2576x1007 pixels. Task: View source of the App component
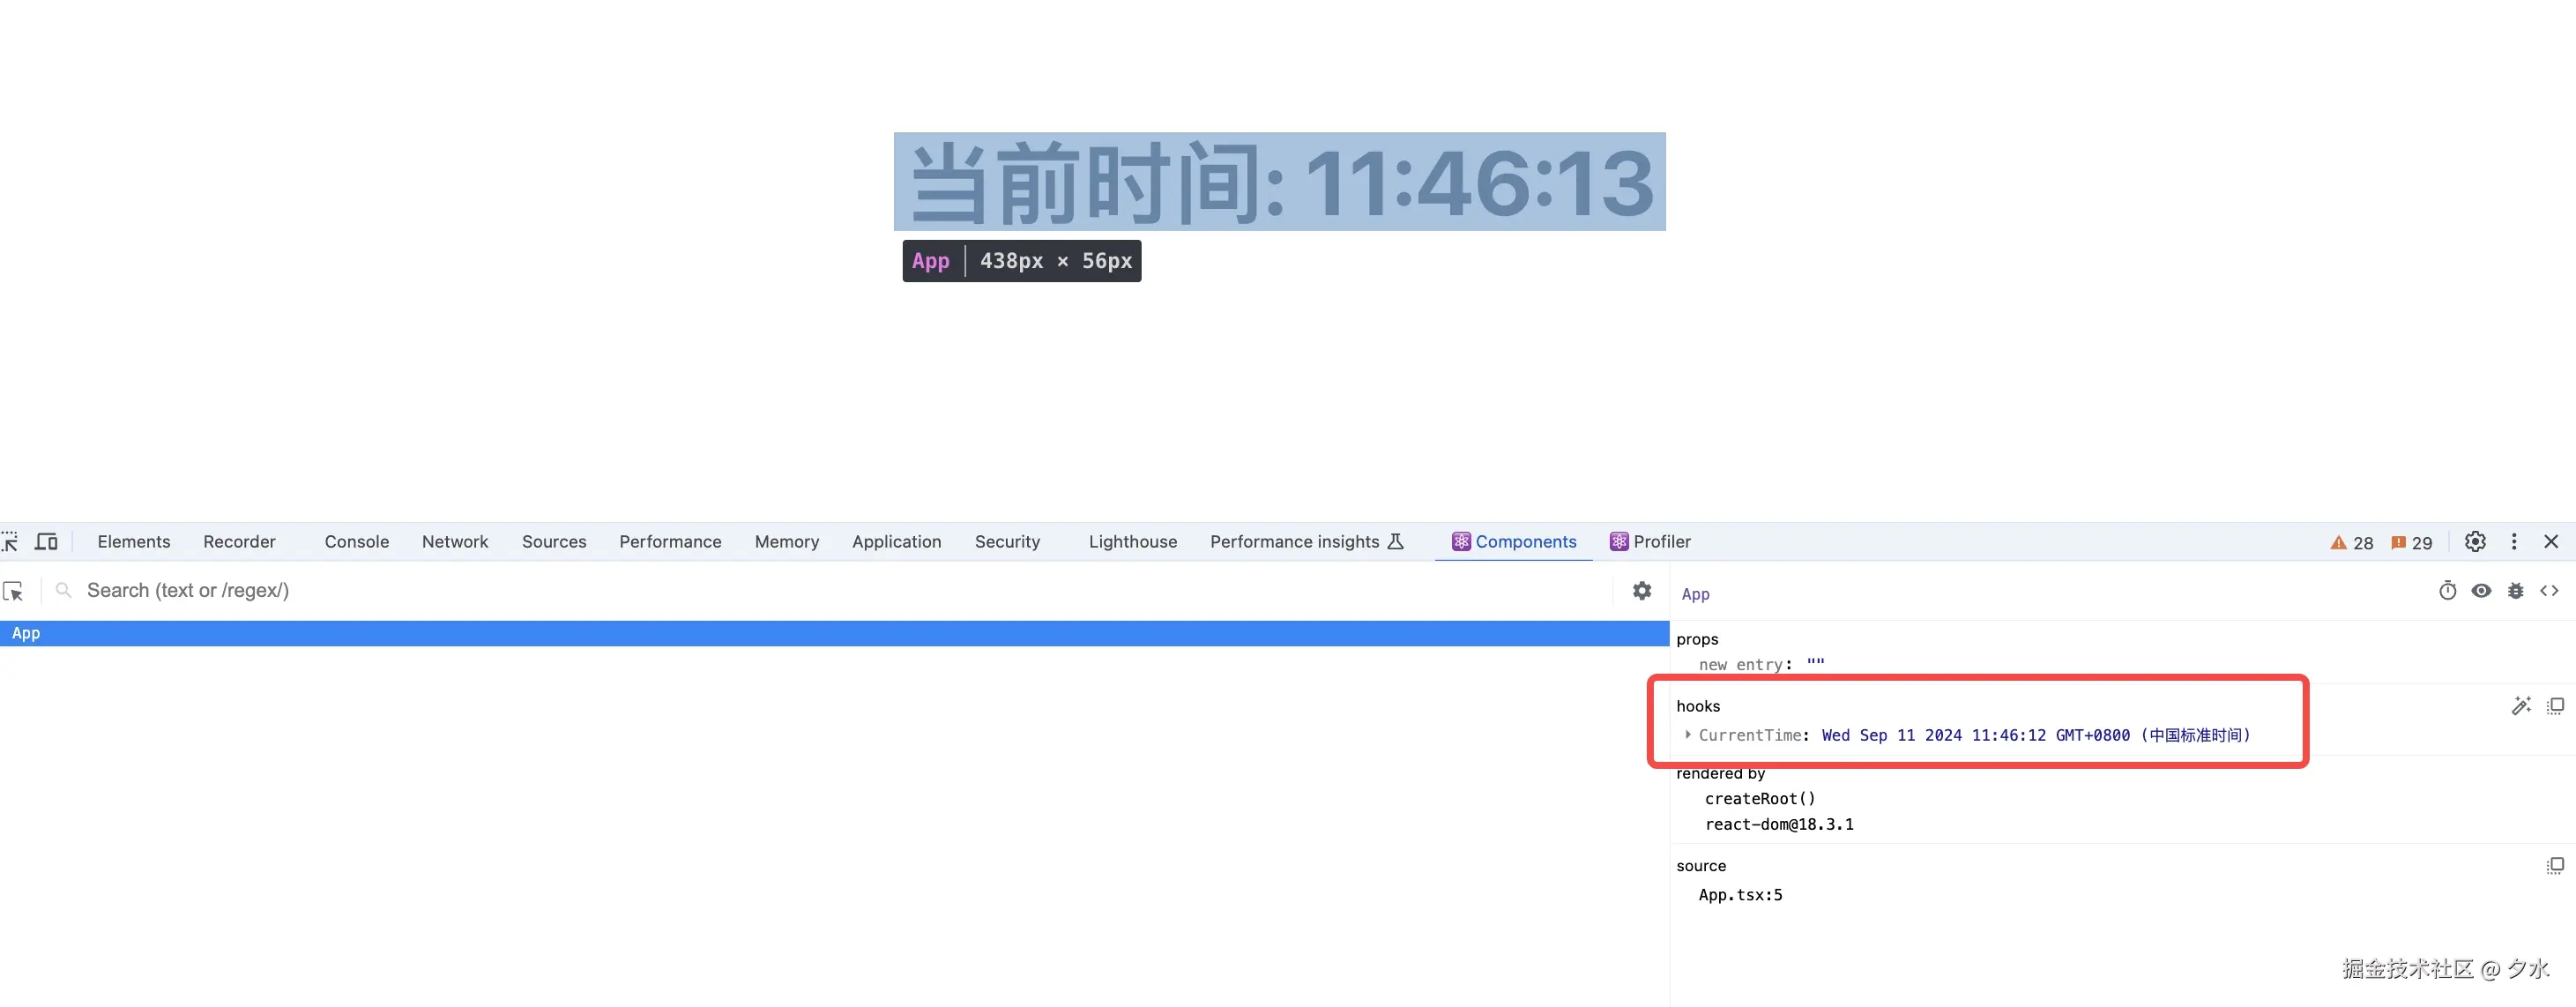click(x=2551, y=590)
